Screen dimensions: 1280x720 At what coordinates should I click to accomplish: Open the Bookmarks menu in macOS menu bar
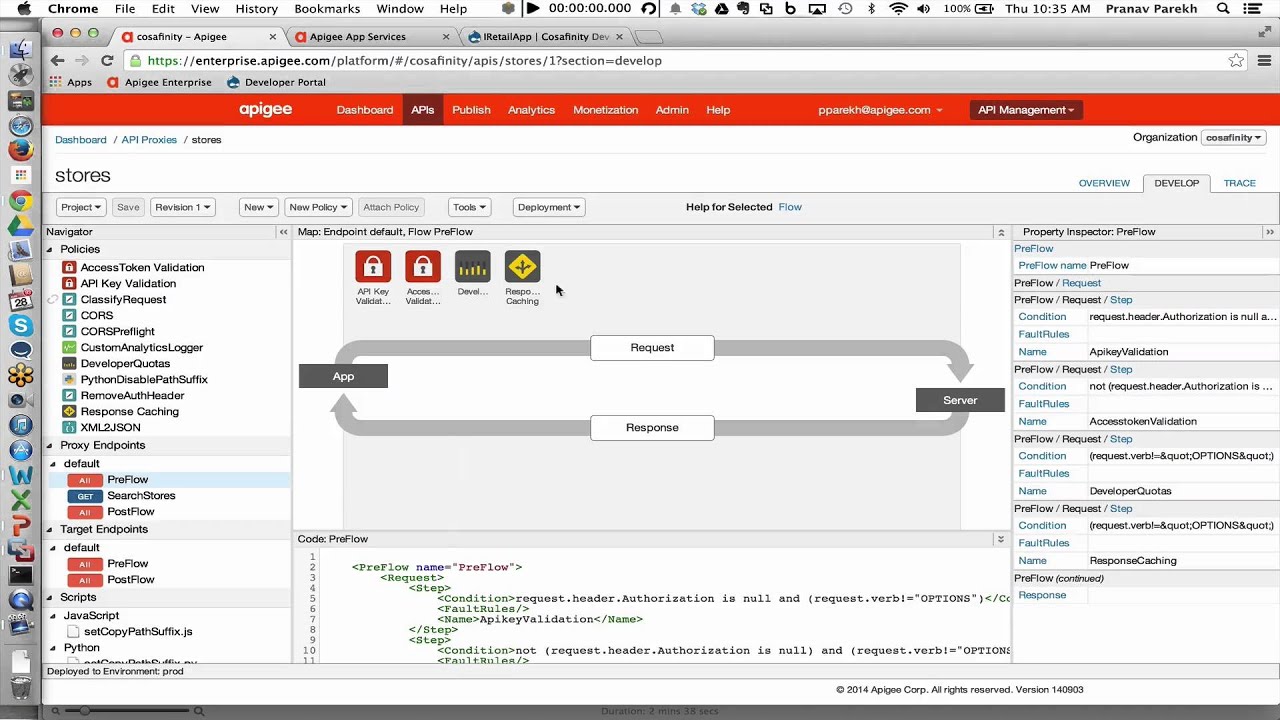tap(327, 9)
